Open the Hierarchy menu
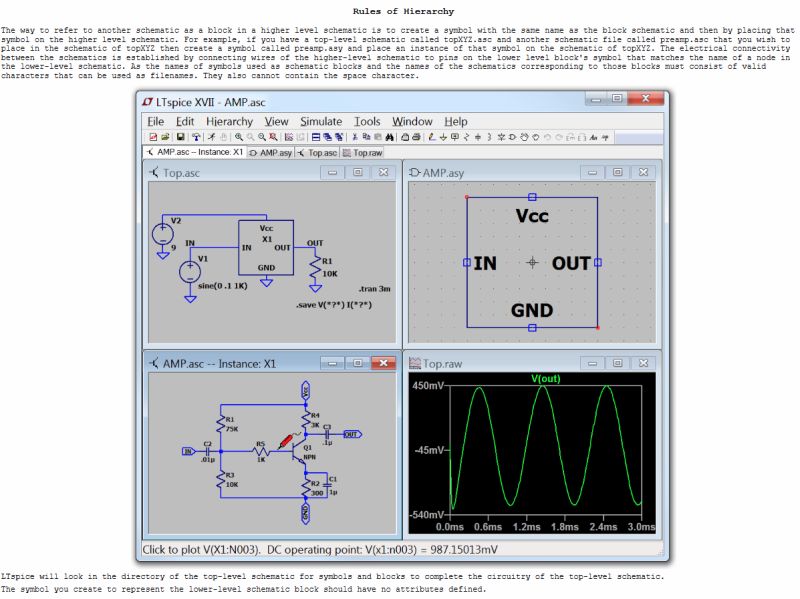 (228, 121)
